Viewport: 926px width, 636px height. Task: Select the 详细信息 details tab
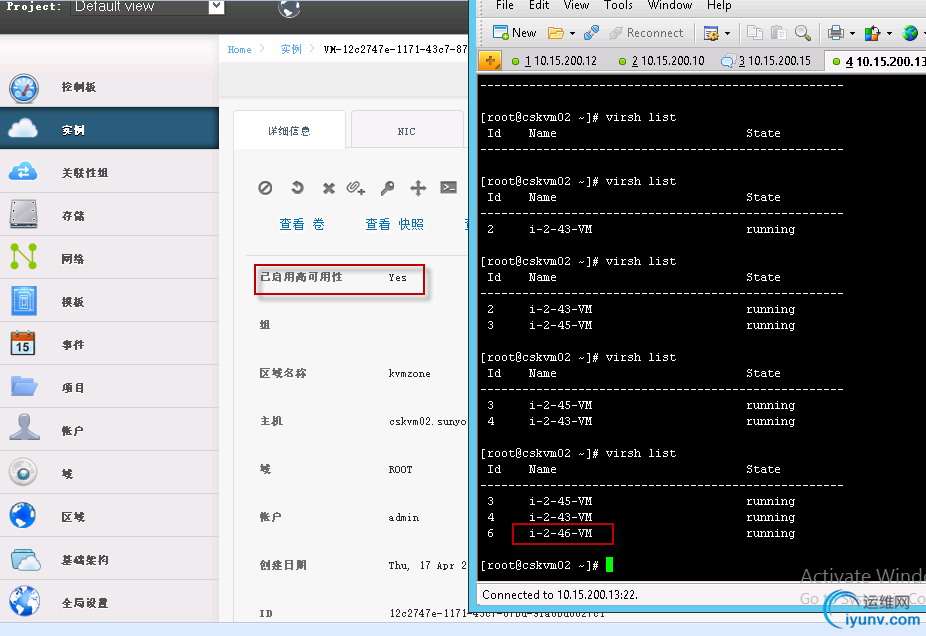(289, 130)
